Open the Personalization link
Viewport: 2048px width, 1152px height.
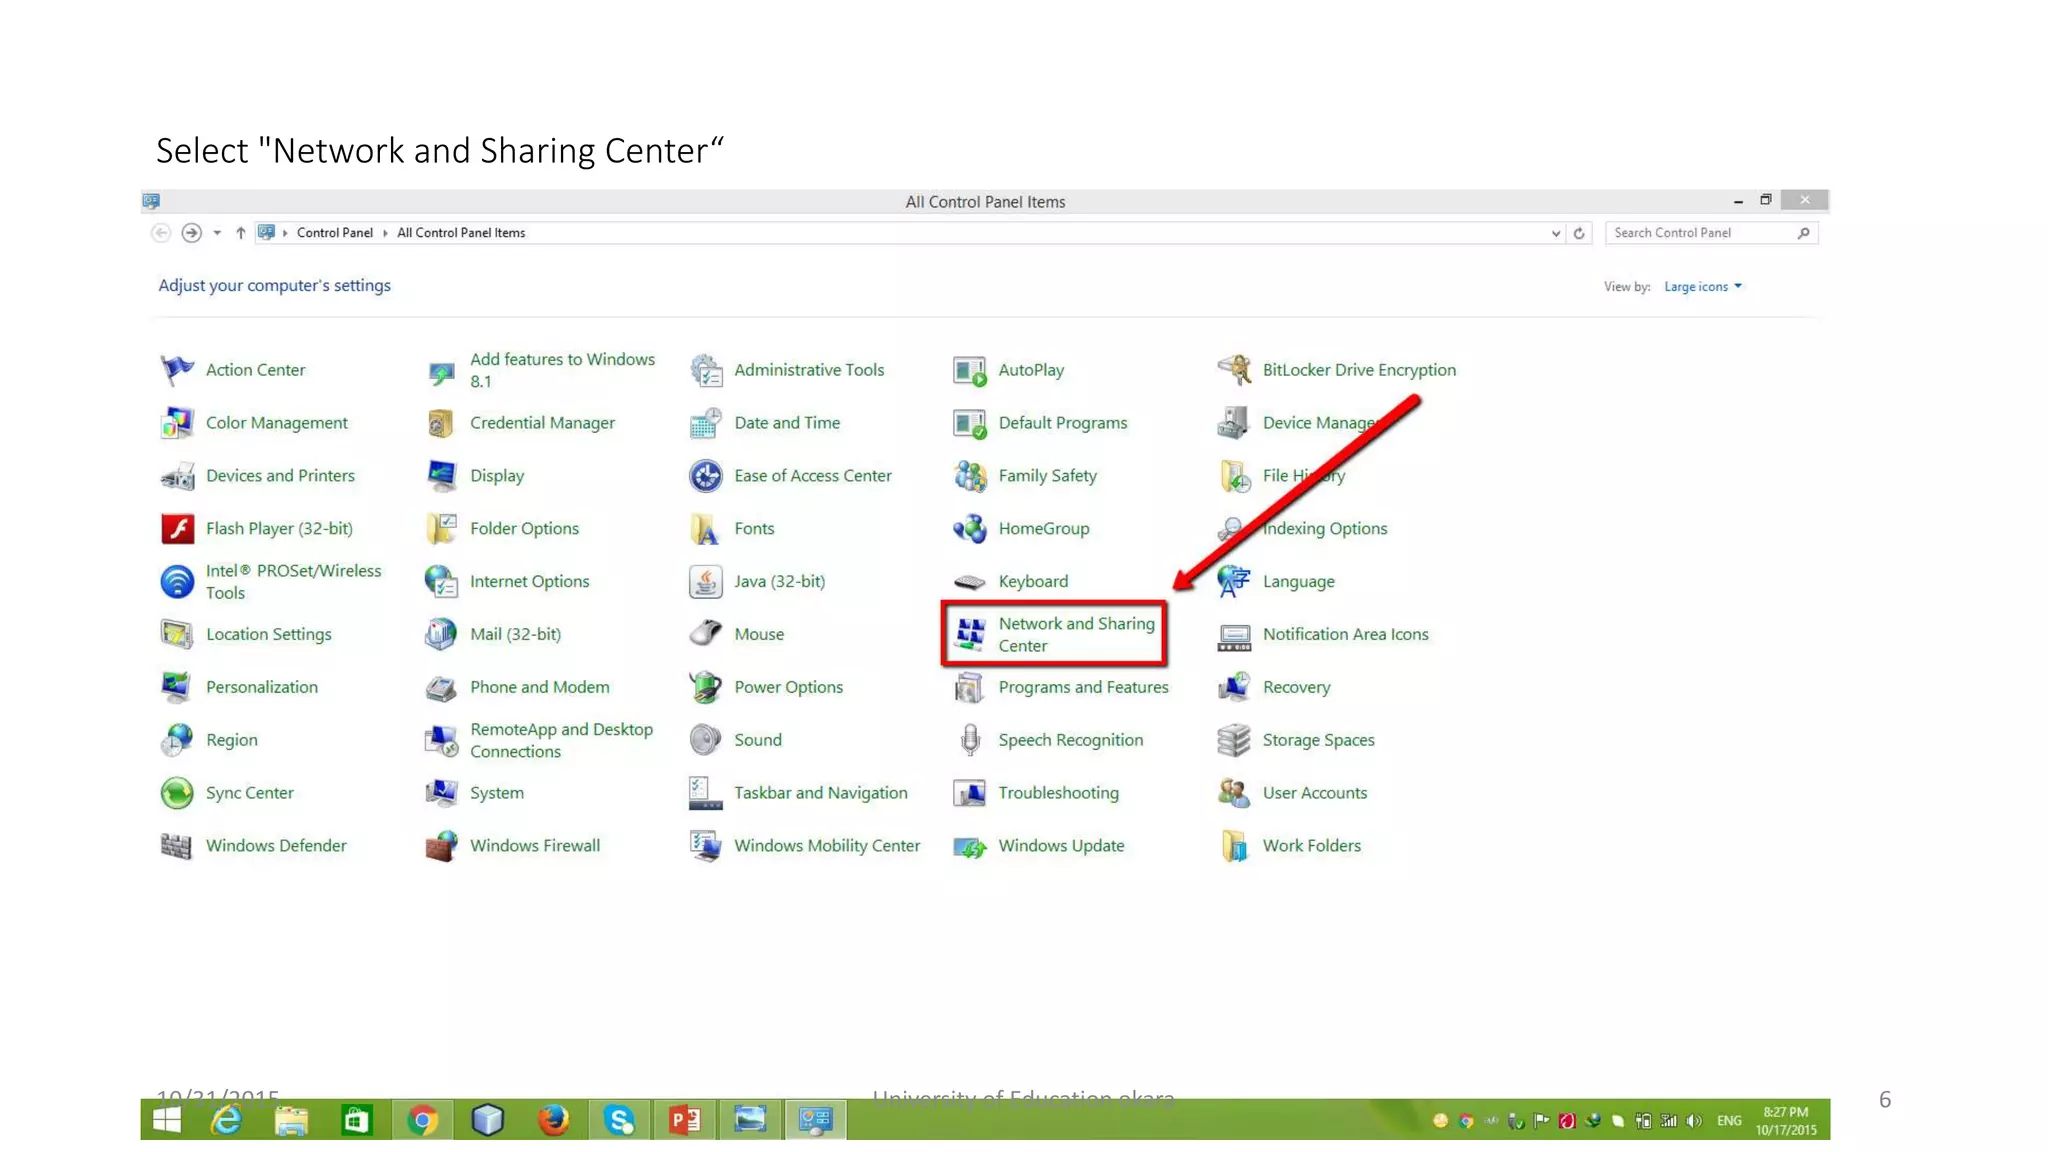pyautogui.click(x=262, y=688)
